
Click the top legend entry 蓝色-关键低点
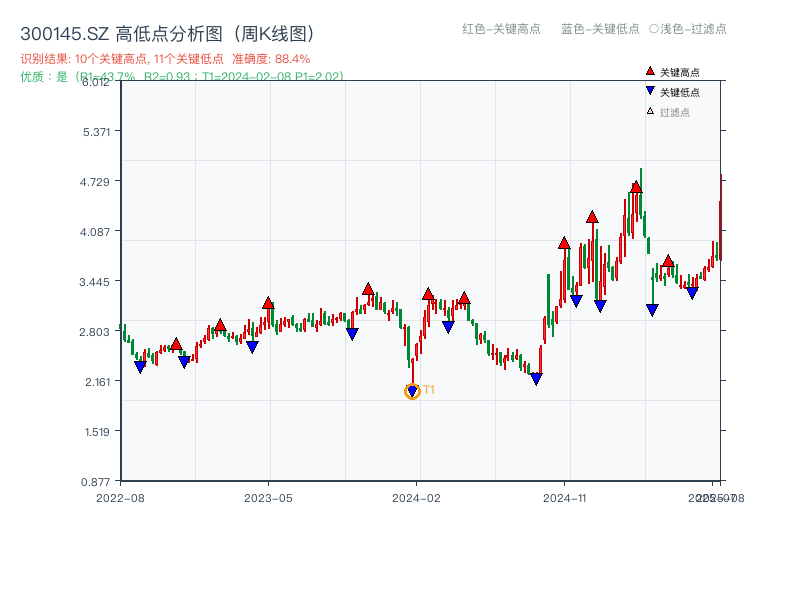600,29
